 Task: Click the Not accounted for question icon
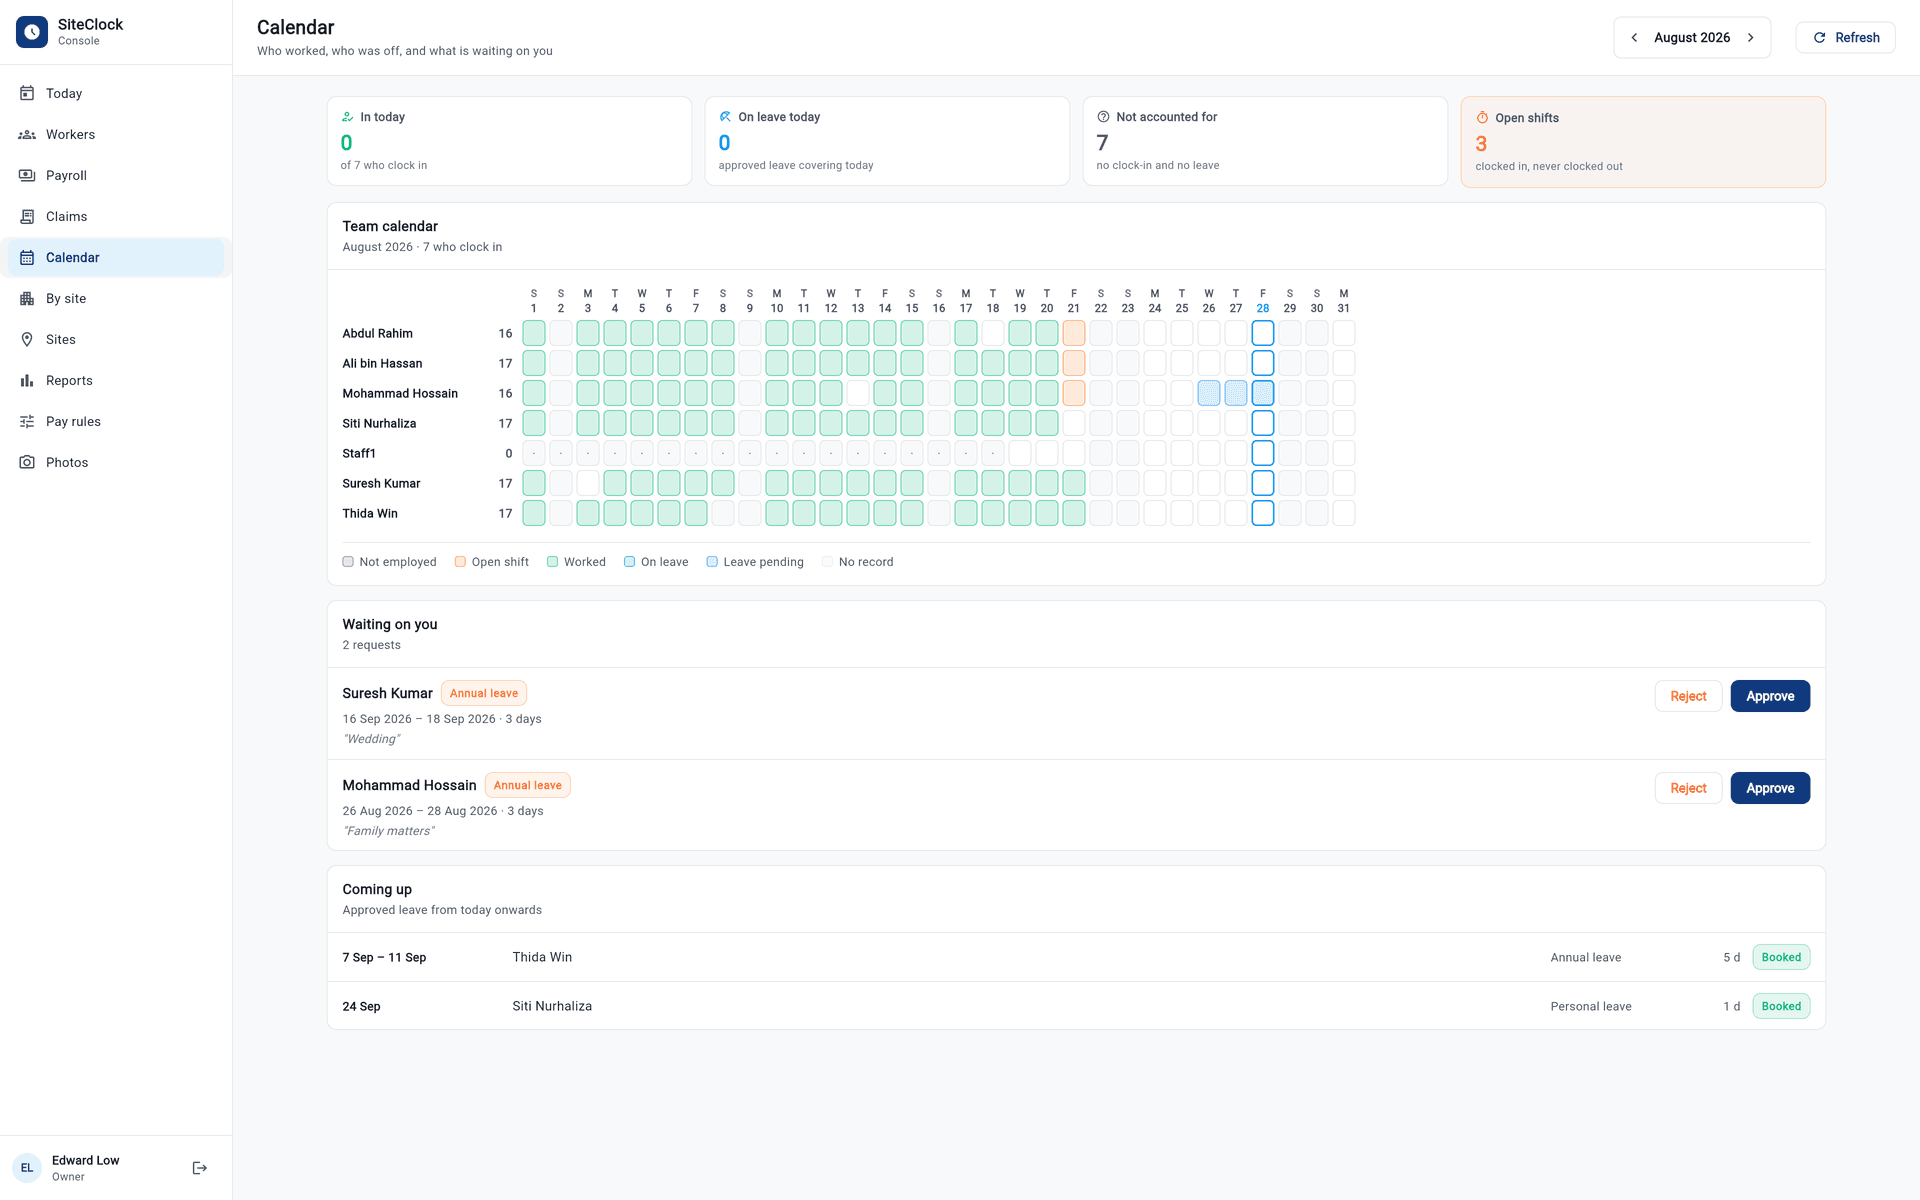point(1103,117)
